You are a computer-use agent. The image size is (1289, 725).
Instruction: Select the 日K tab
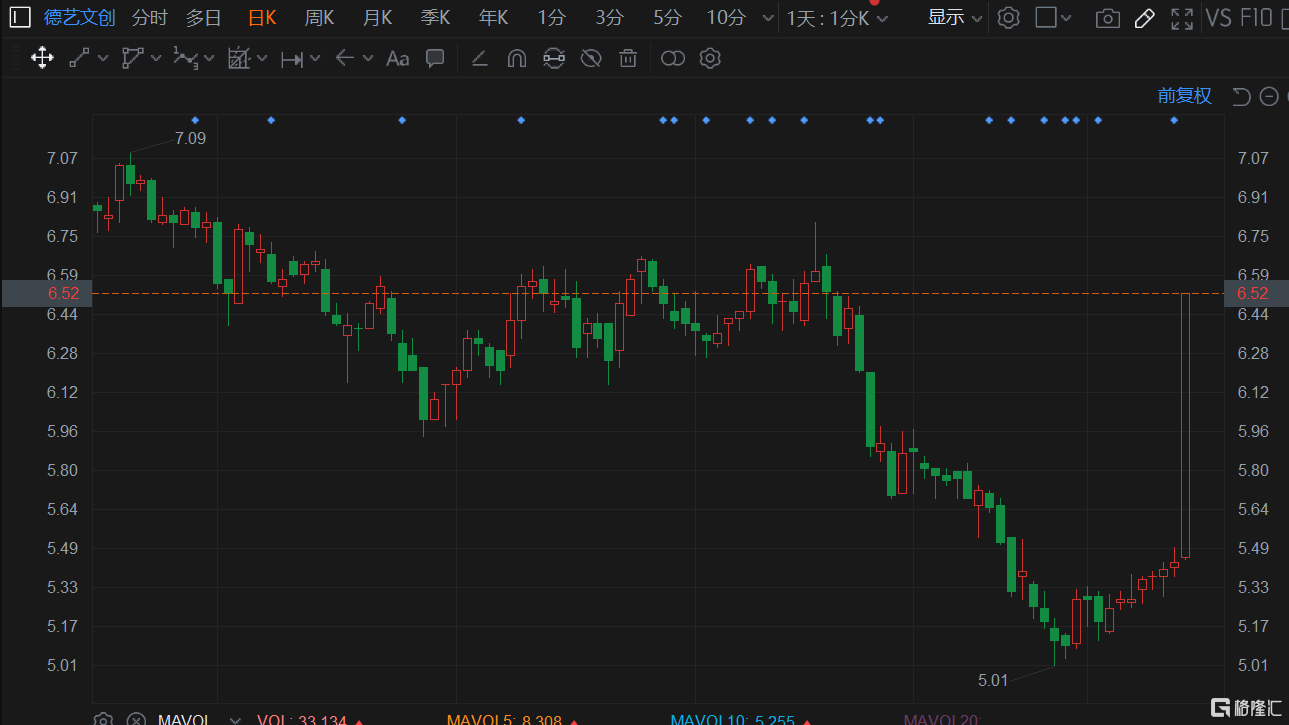tap(262, 18)
